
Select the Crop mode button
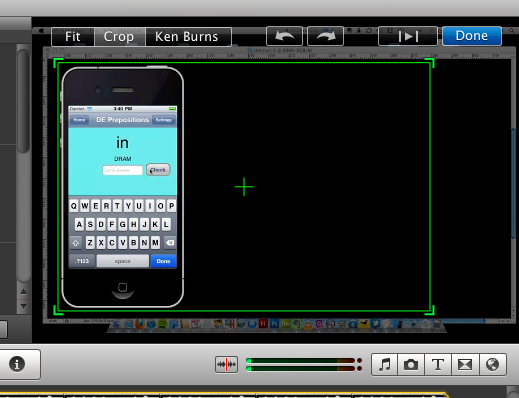(x=120, y=37)
